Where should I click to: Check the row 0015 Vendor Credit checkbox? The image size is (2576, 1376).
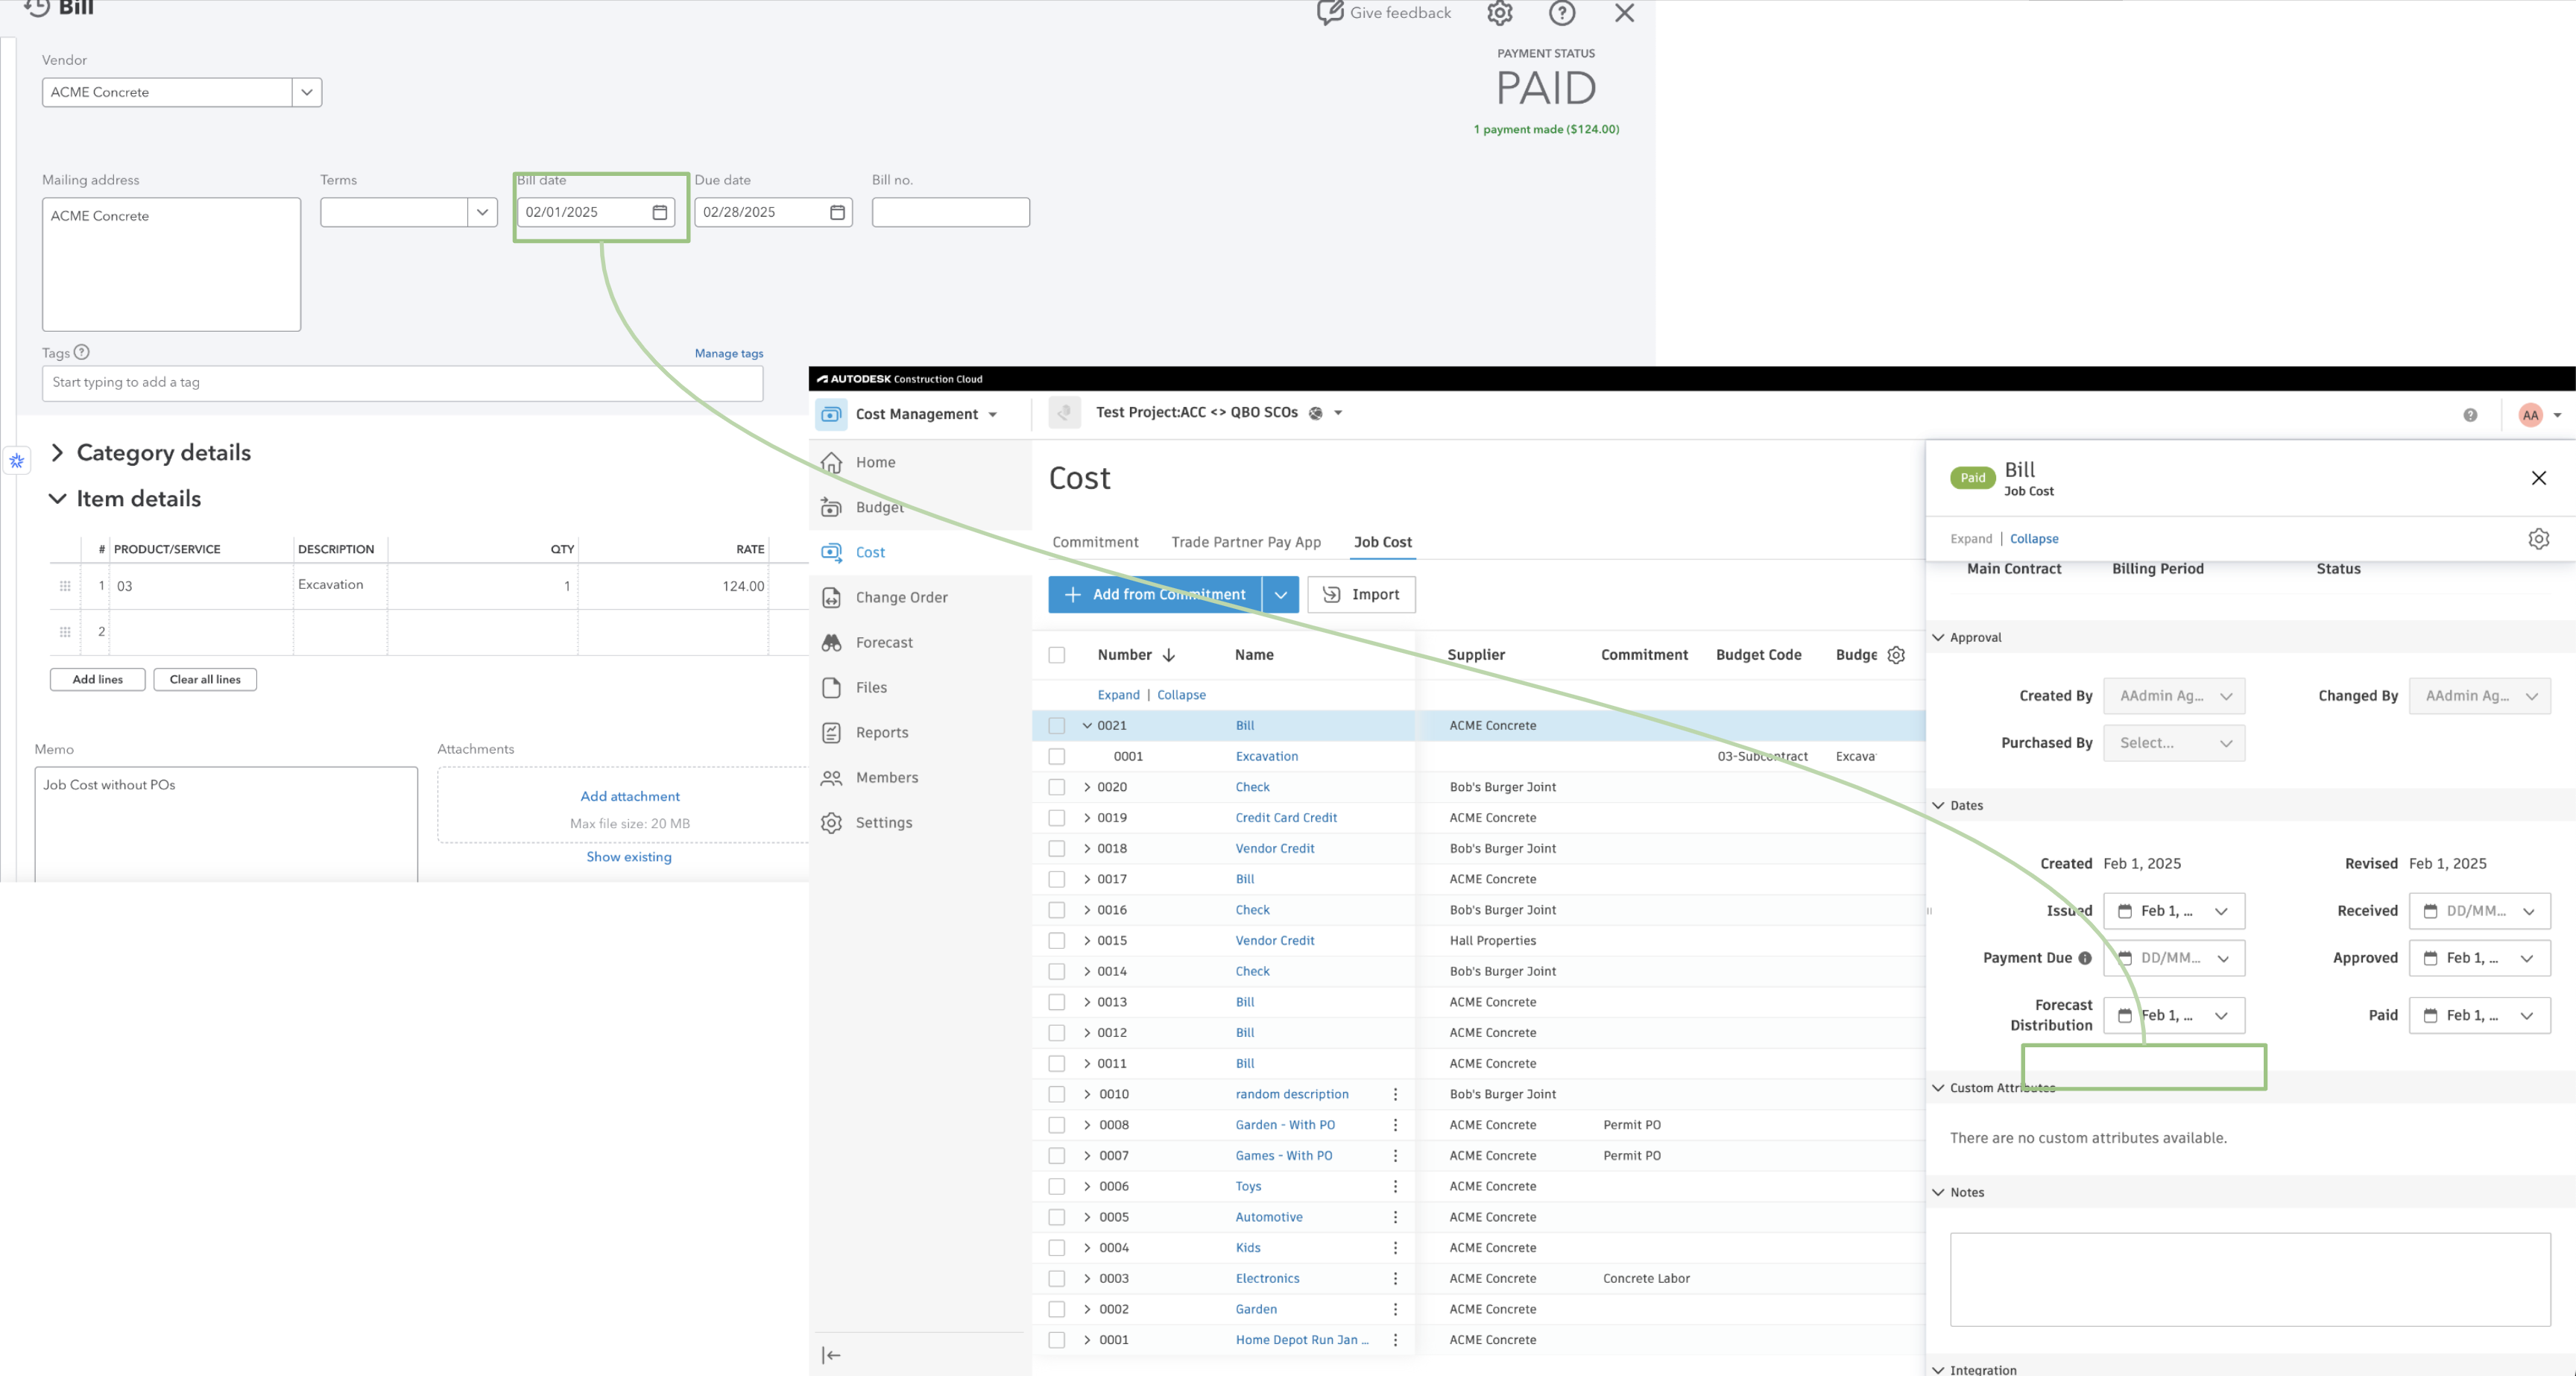click(x=1056, y=941)
